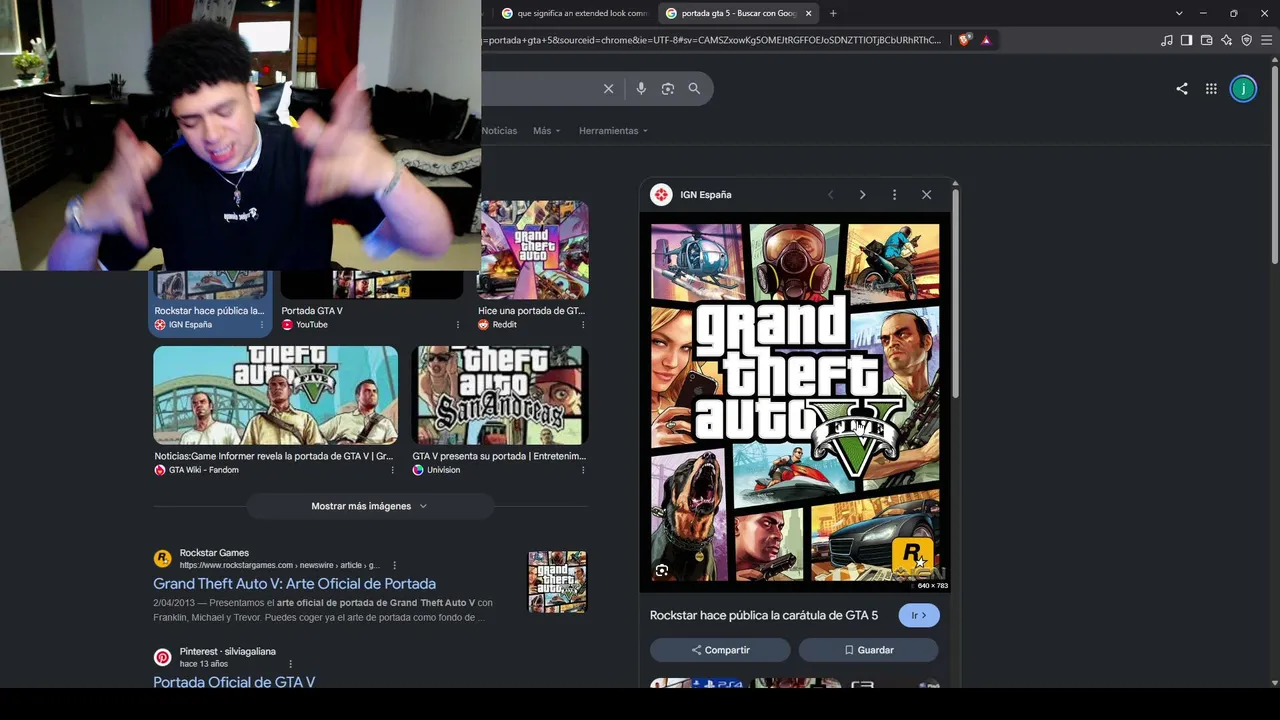1280x720 pixels.
Task: Open 'Grand Theft Auto V: Arte Oficial de Portada' link
Action: [x=294, y=584]
